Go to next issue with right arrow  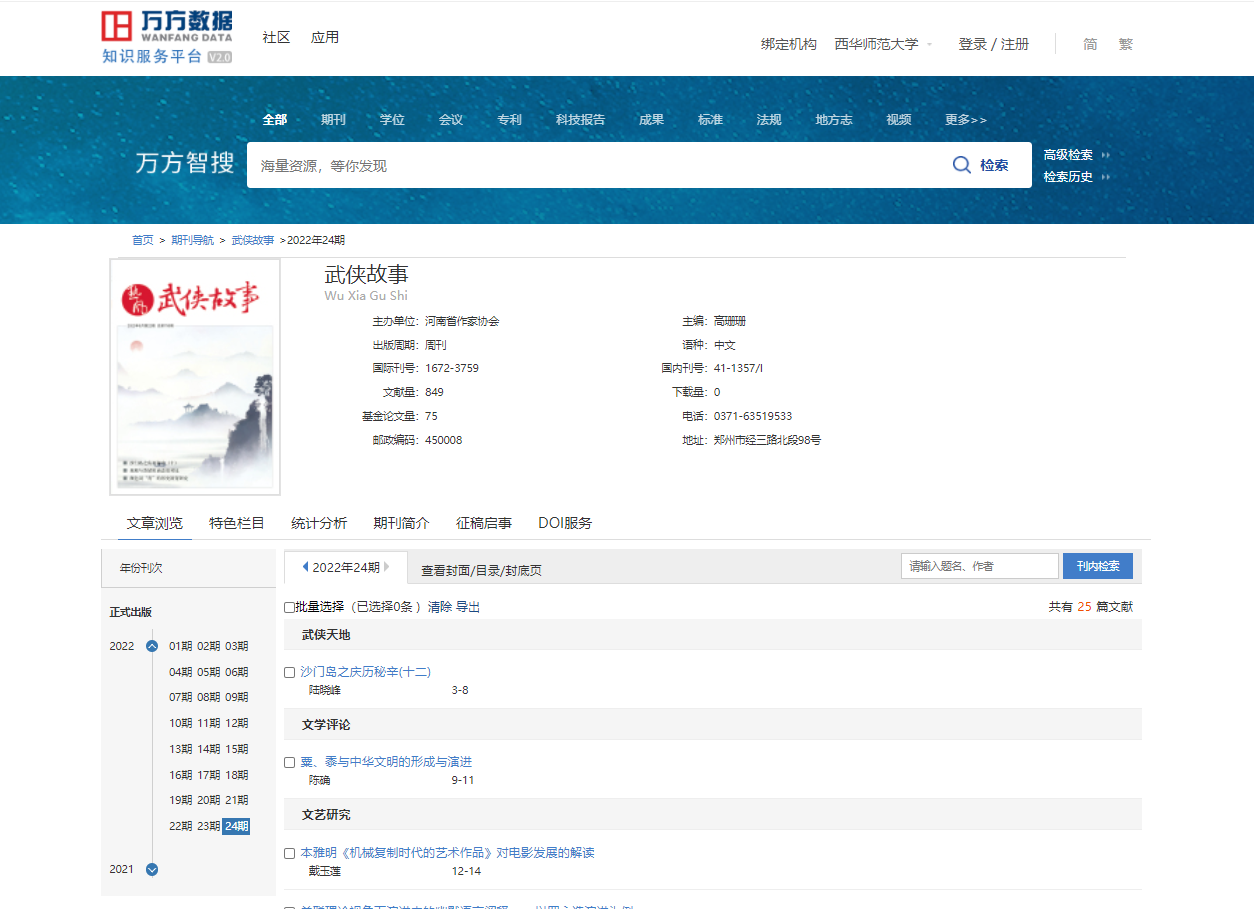pyautogui.click(x=387, y=567)
